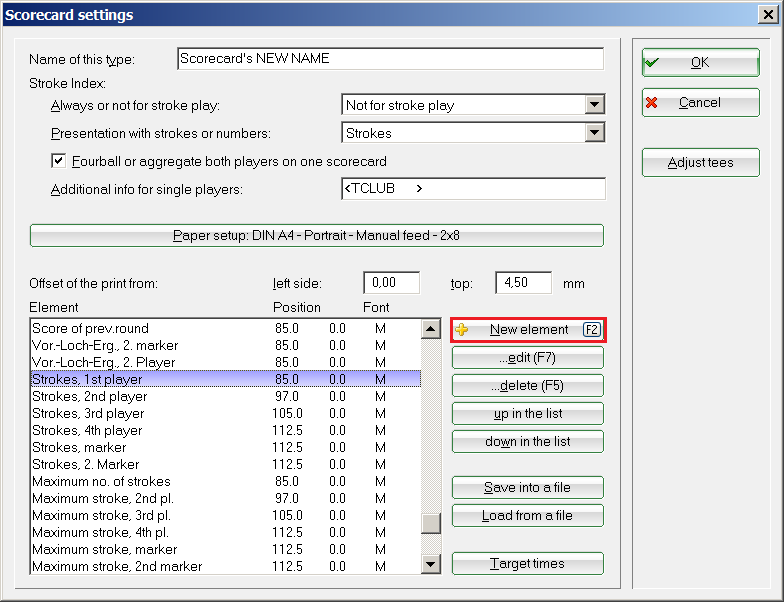Open the Target times button
The image size is (784, 602).
click(528, 564)
